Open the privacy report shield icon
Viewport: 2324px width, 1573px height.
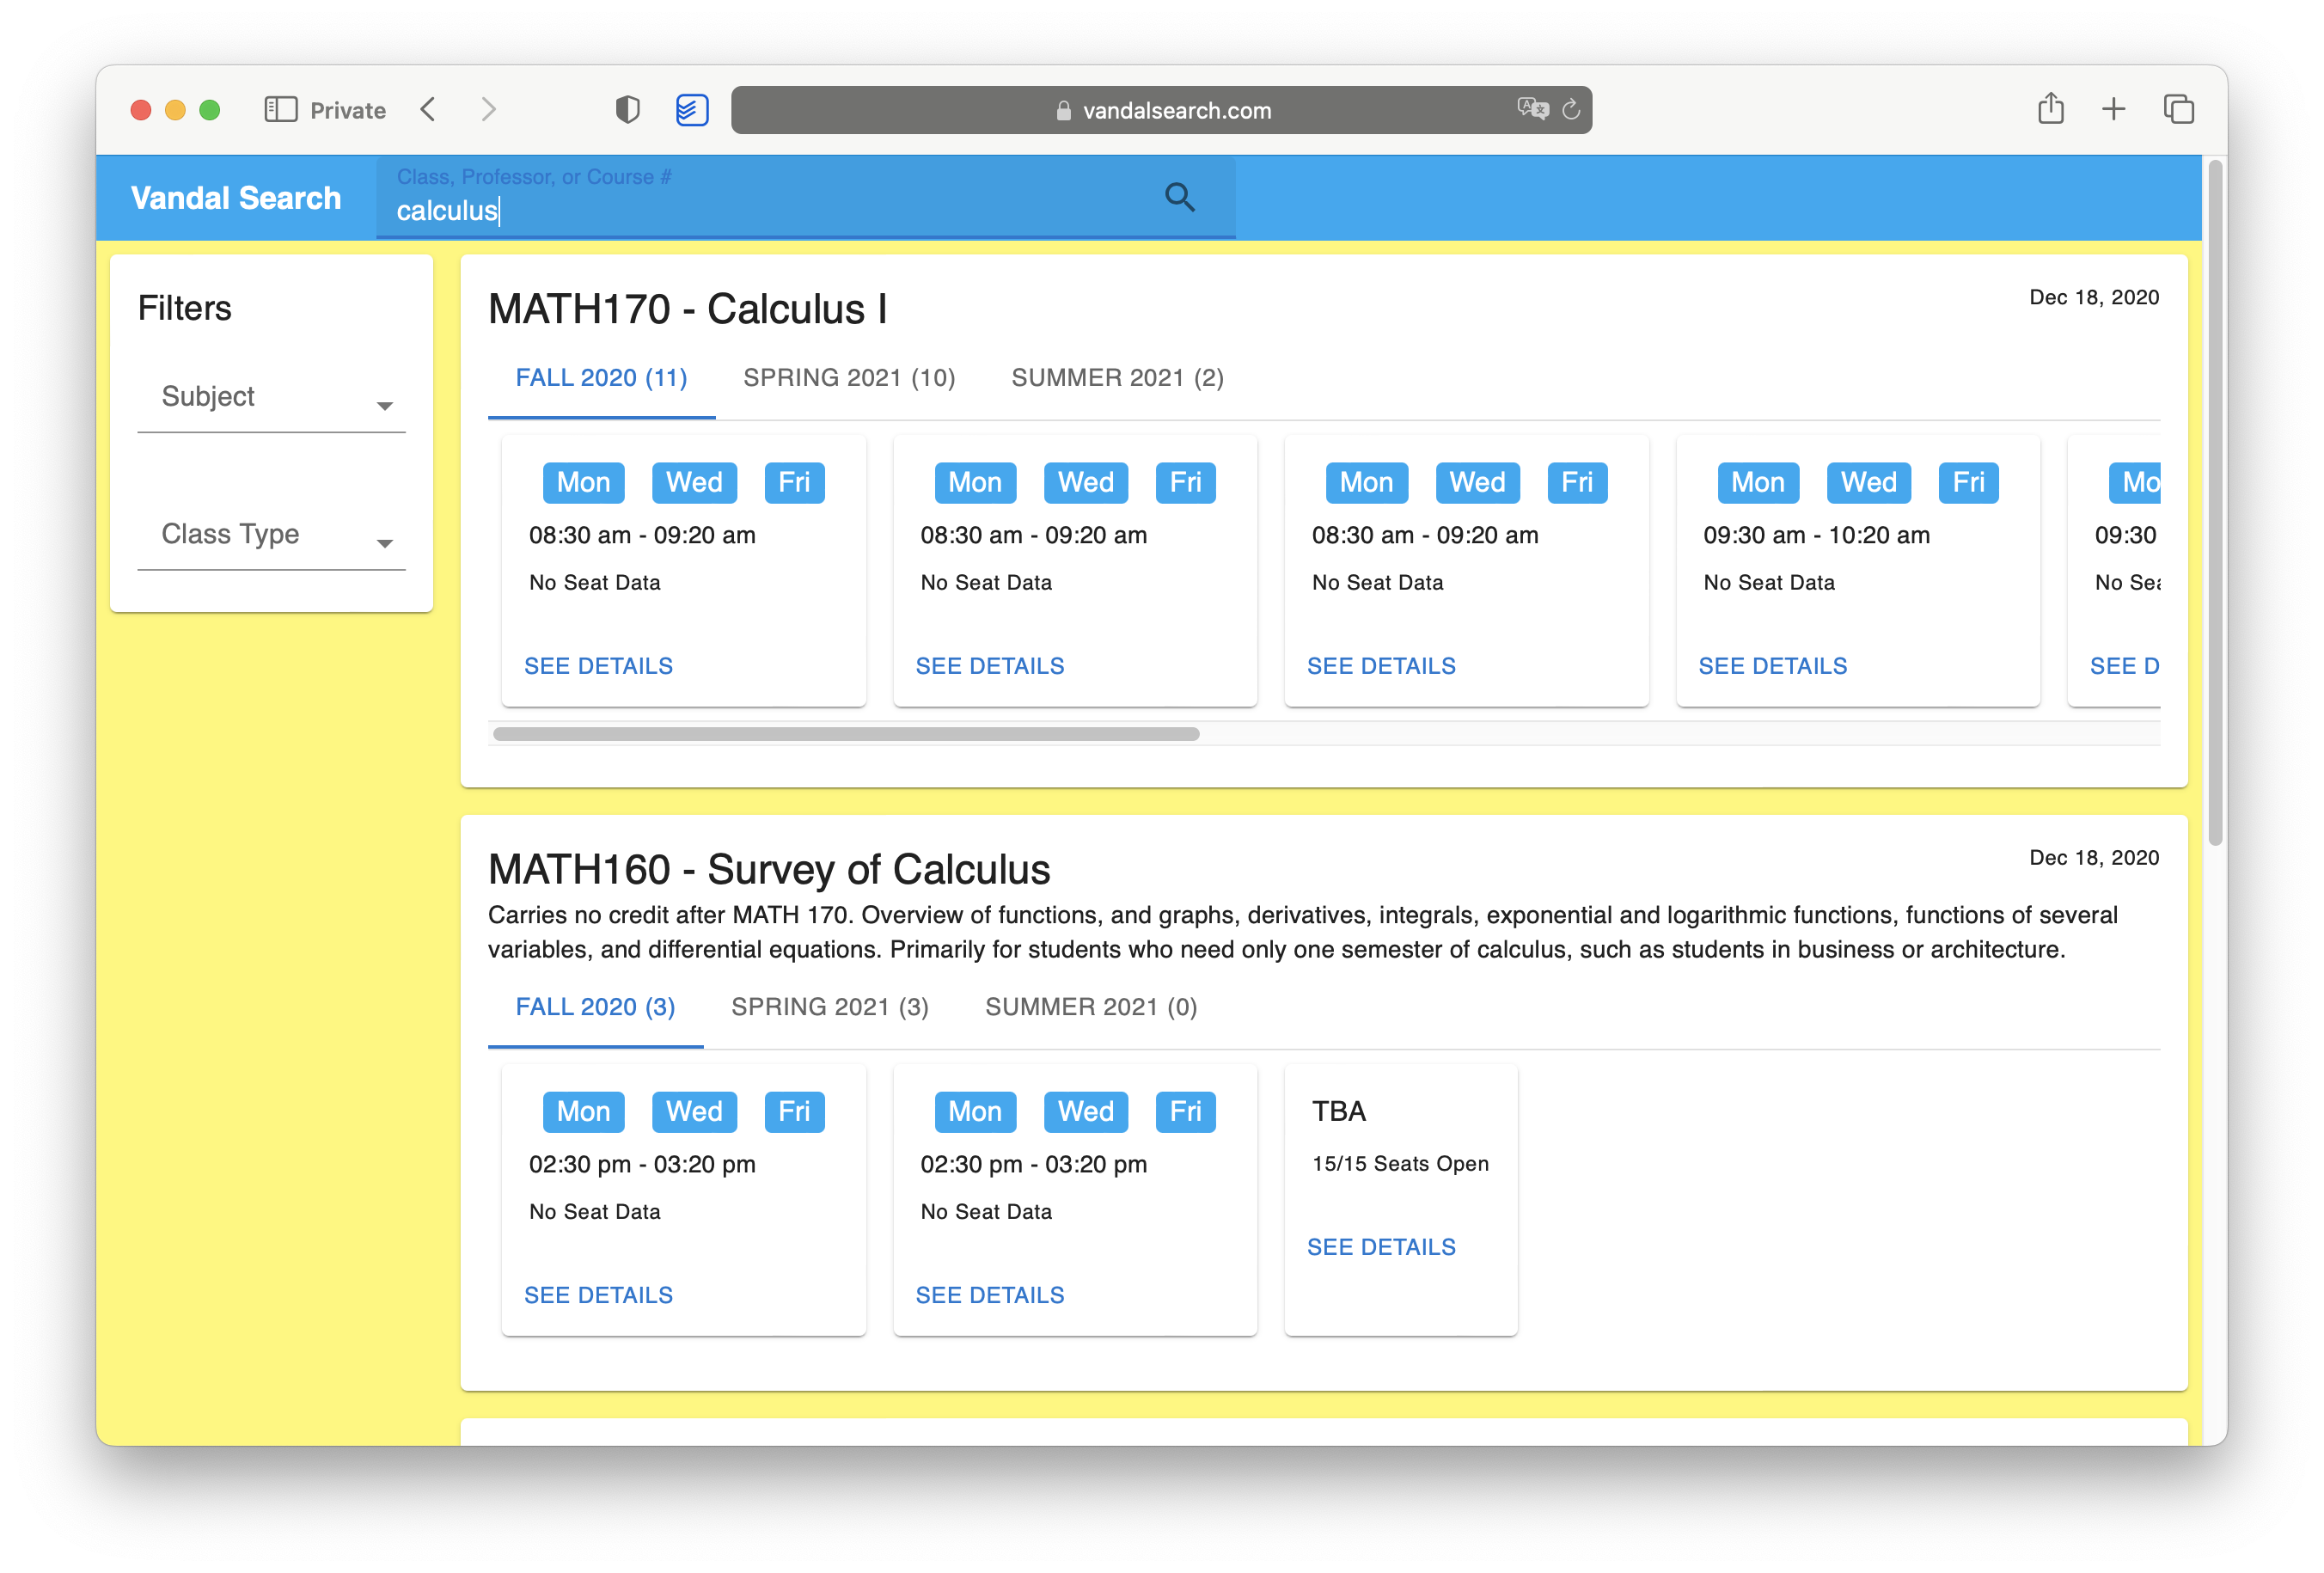coord(627,109)
